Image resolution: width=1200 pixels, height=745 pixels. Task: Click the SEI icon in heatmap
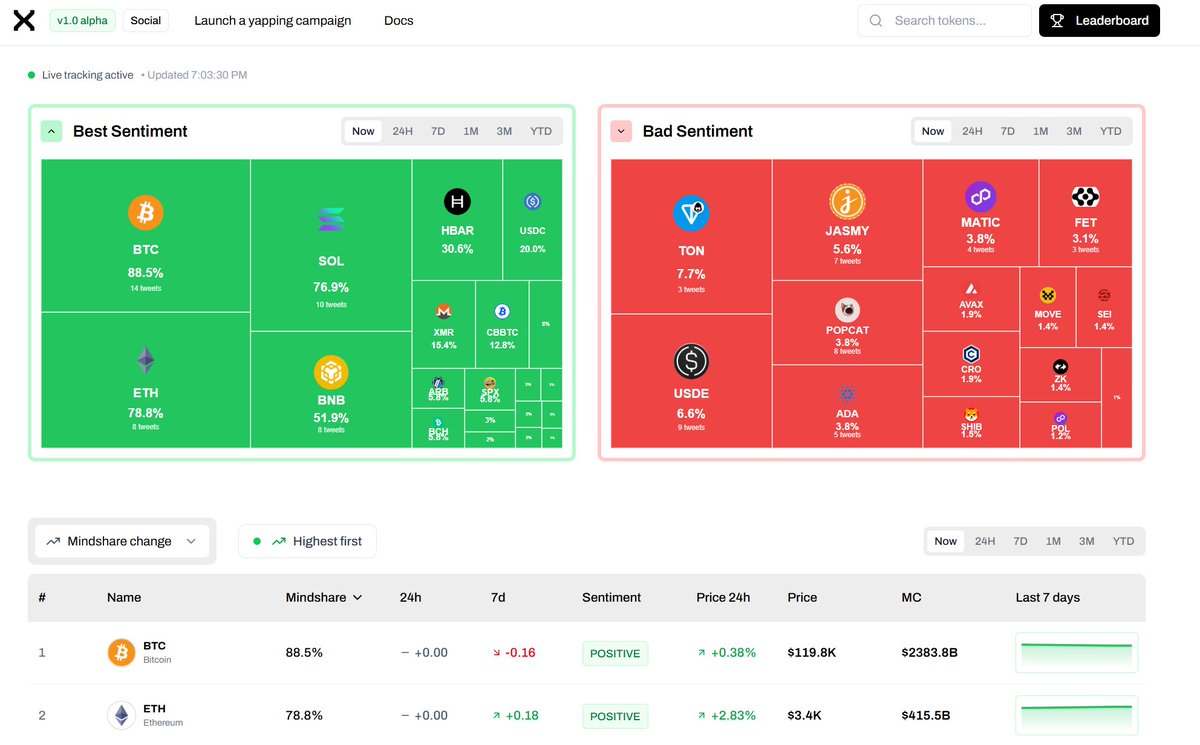1104,295
